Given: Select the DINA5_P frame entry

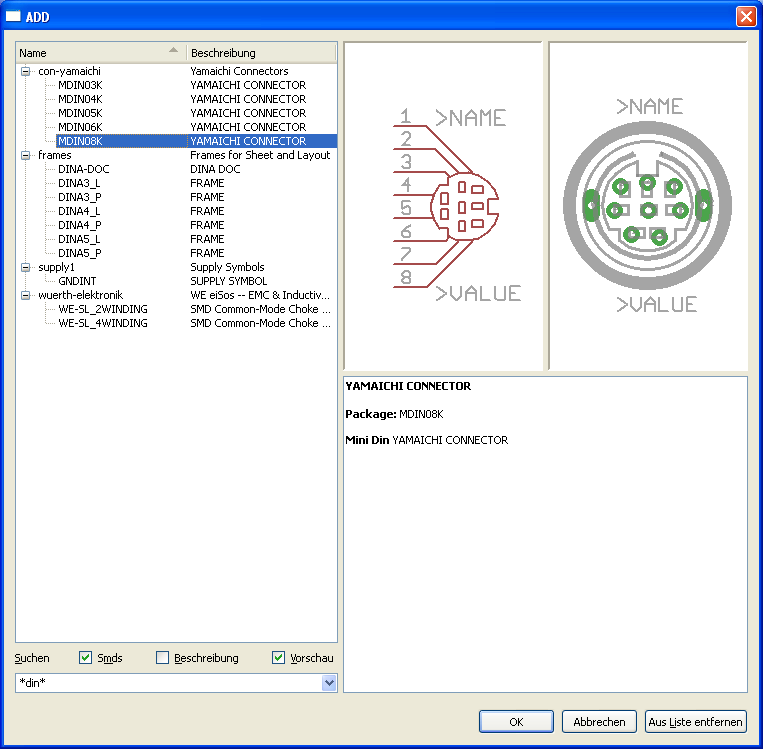Looking at the screenshot, I should pos(80,254).
